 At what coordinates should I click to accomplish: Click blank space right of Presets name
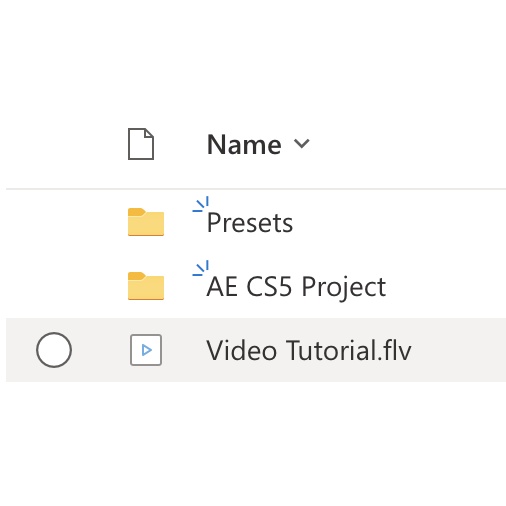point(398,222)
